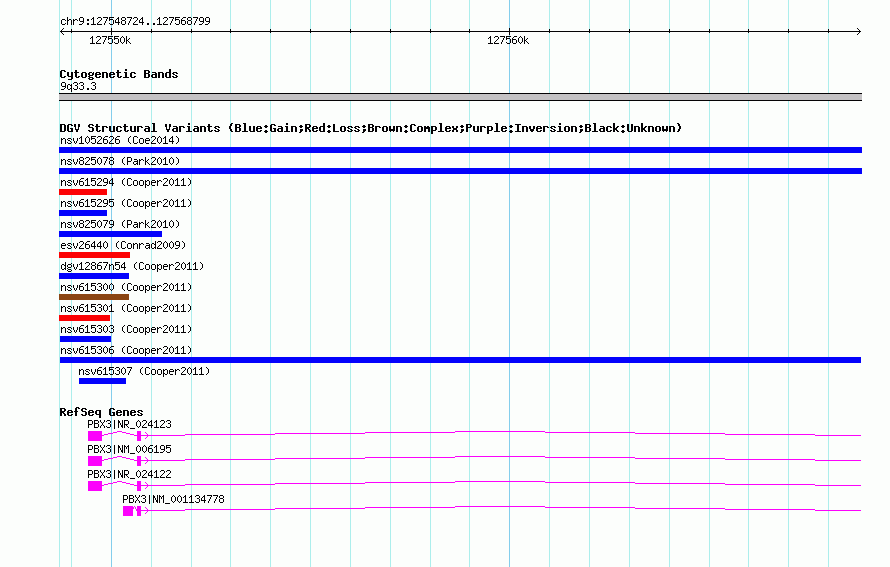Screen dimensions: 890x567
Task: Open the nsv615301 (Cooper2011) label
Action: coord(126,308)
